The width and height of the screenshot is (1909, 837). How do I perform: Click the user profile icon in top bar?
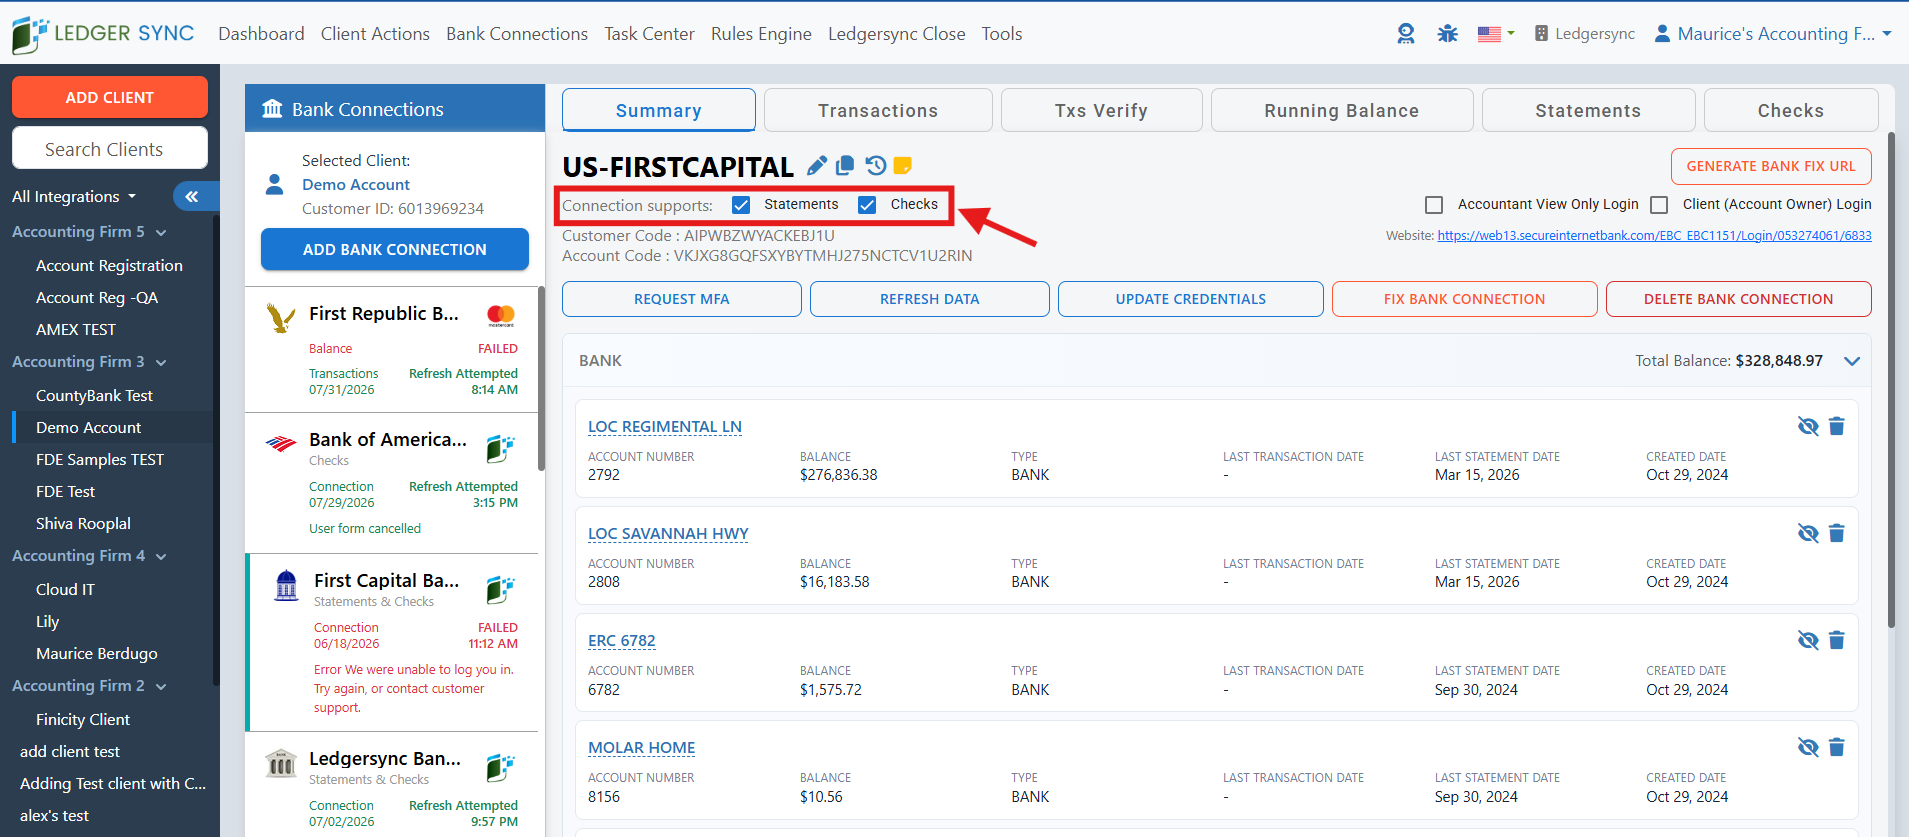(x=1662, y=34)
